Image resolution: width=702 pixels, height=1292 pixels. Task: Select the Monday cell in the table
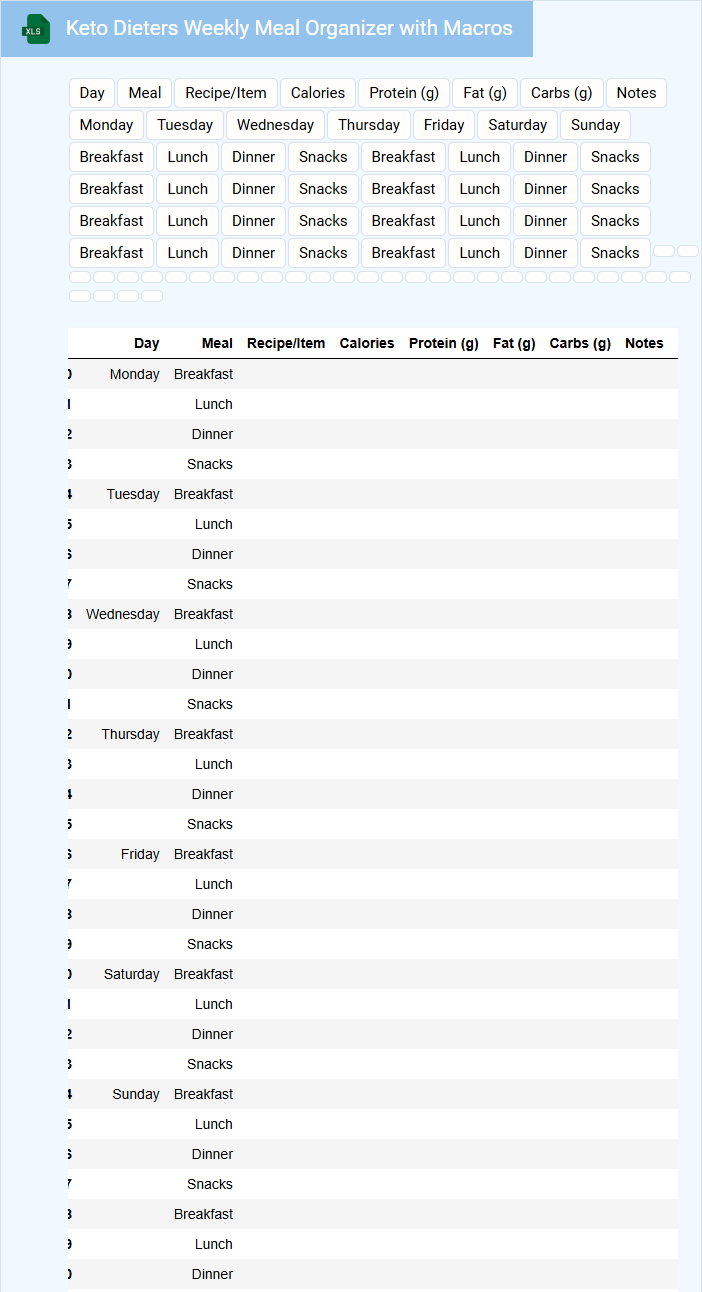134,374
